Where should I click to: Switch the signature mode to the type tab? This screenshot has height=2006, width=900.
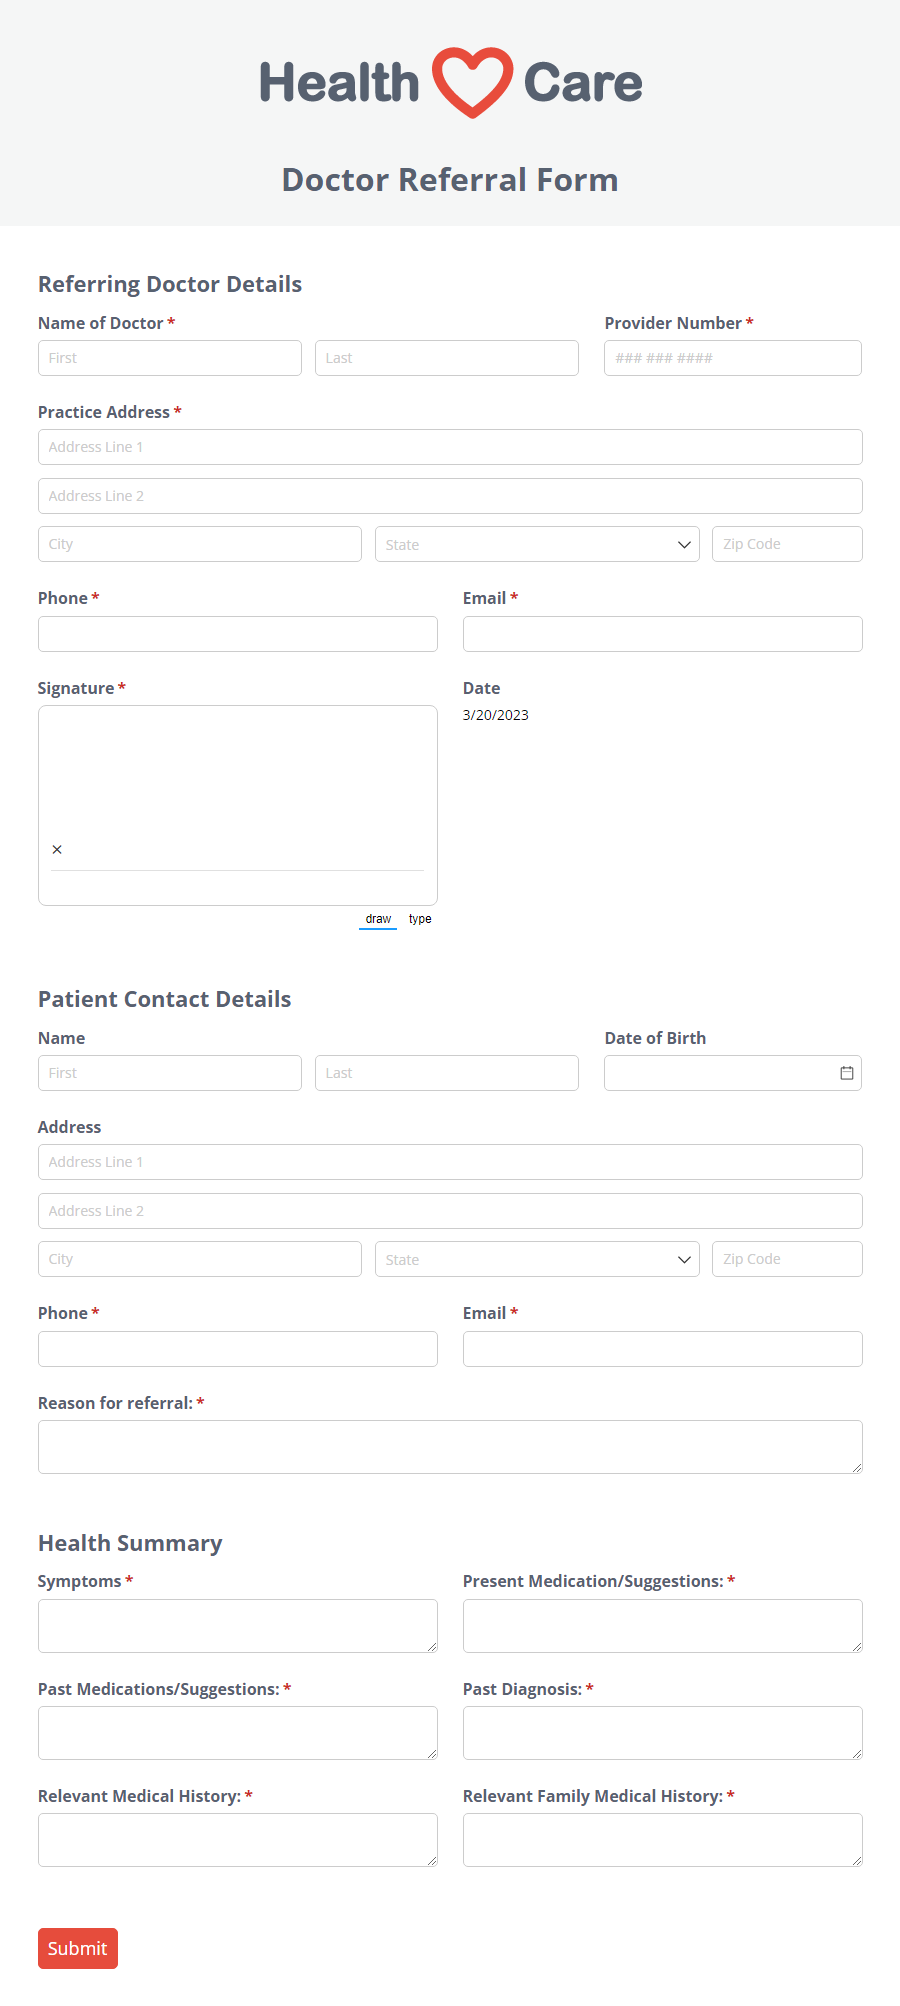point(420,919)
